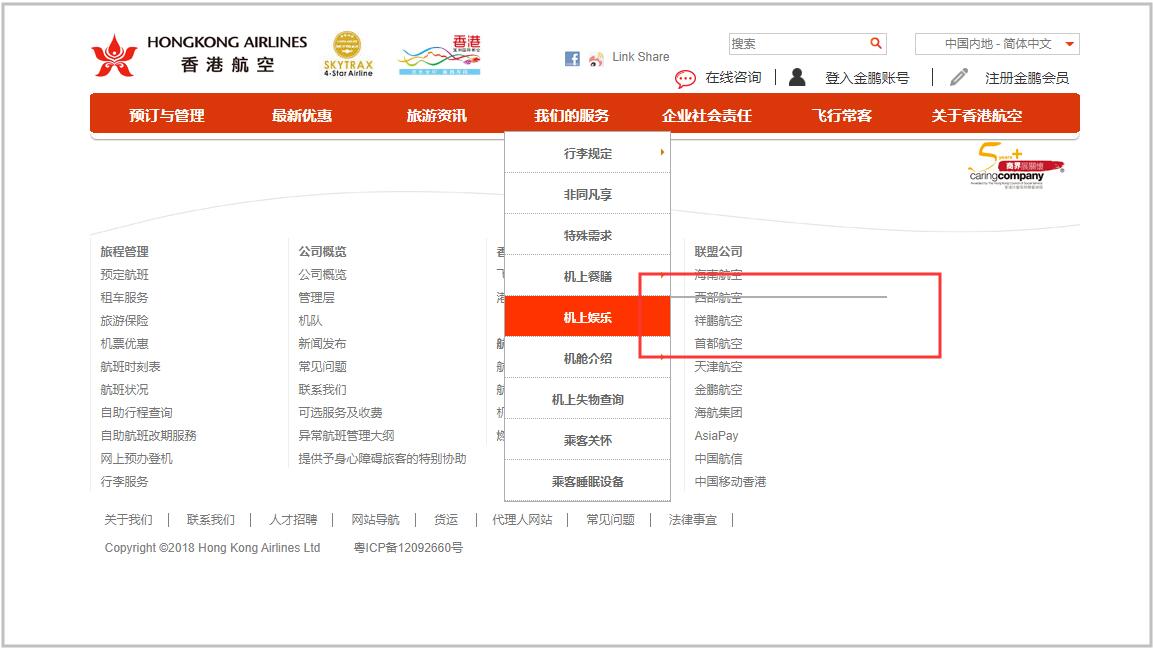Open the 关于香港航空 nav menu
This screenshot has height=649, width=1153.
coord(977,115)
